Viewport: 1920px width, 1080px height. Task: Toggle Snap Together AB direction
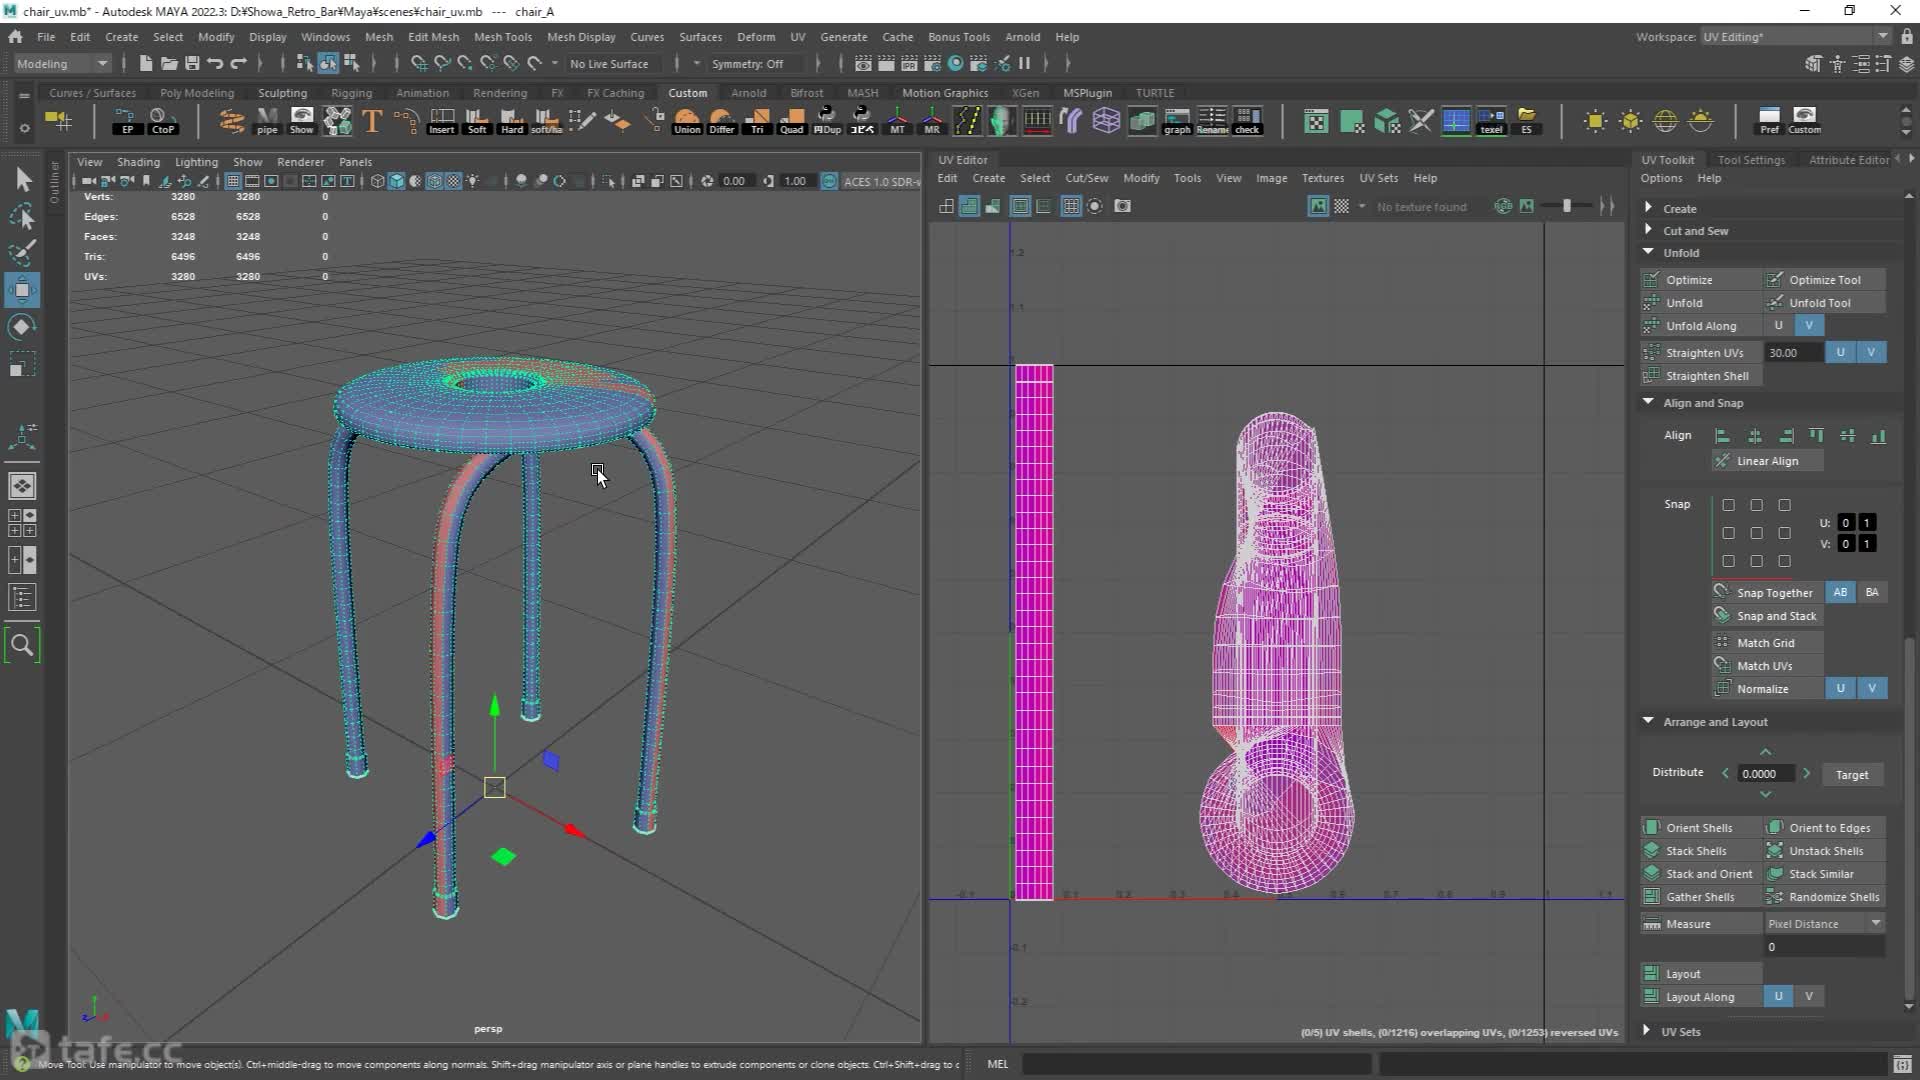pos(1840,592)
